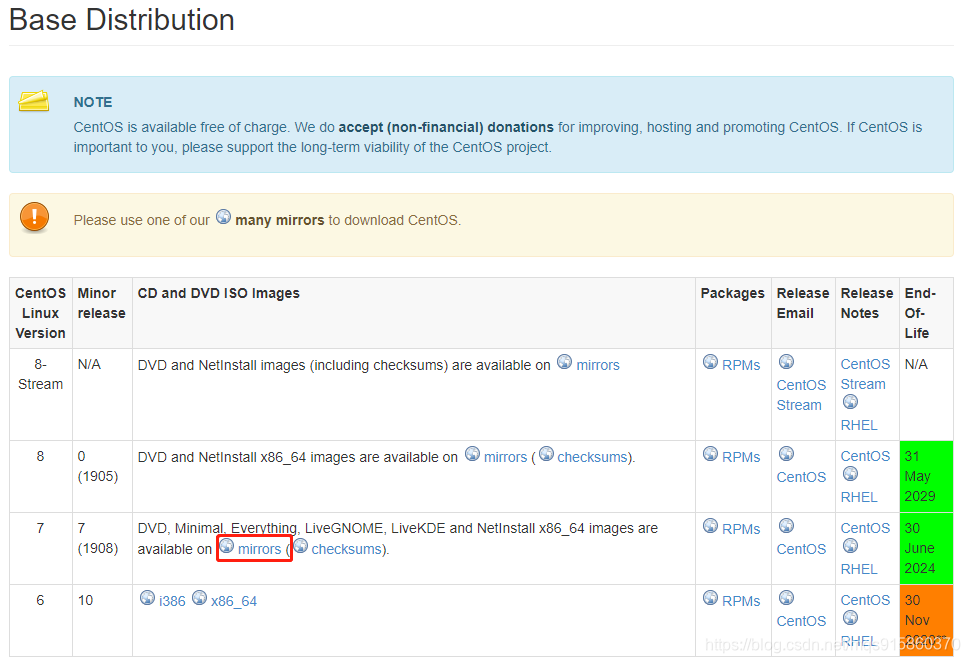Click the orange exclamation warning icon
Screen dimensions: 970x663
[x=35, y=217]
